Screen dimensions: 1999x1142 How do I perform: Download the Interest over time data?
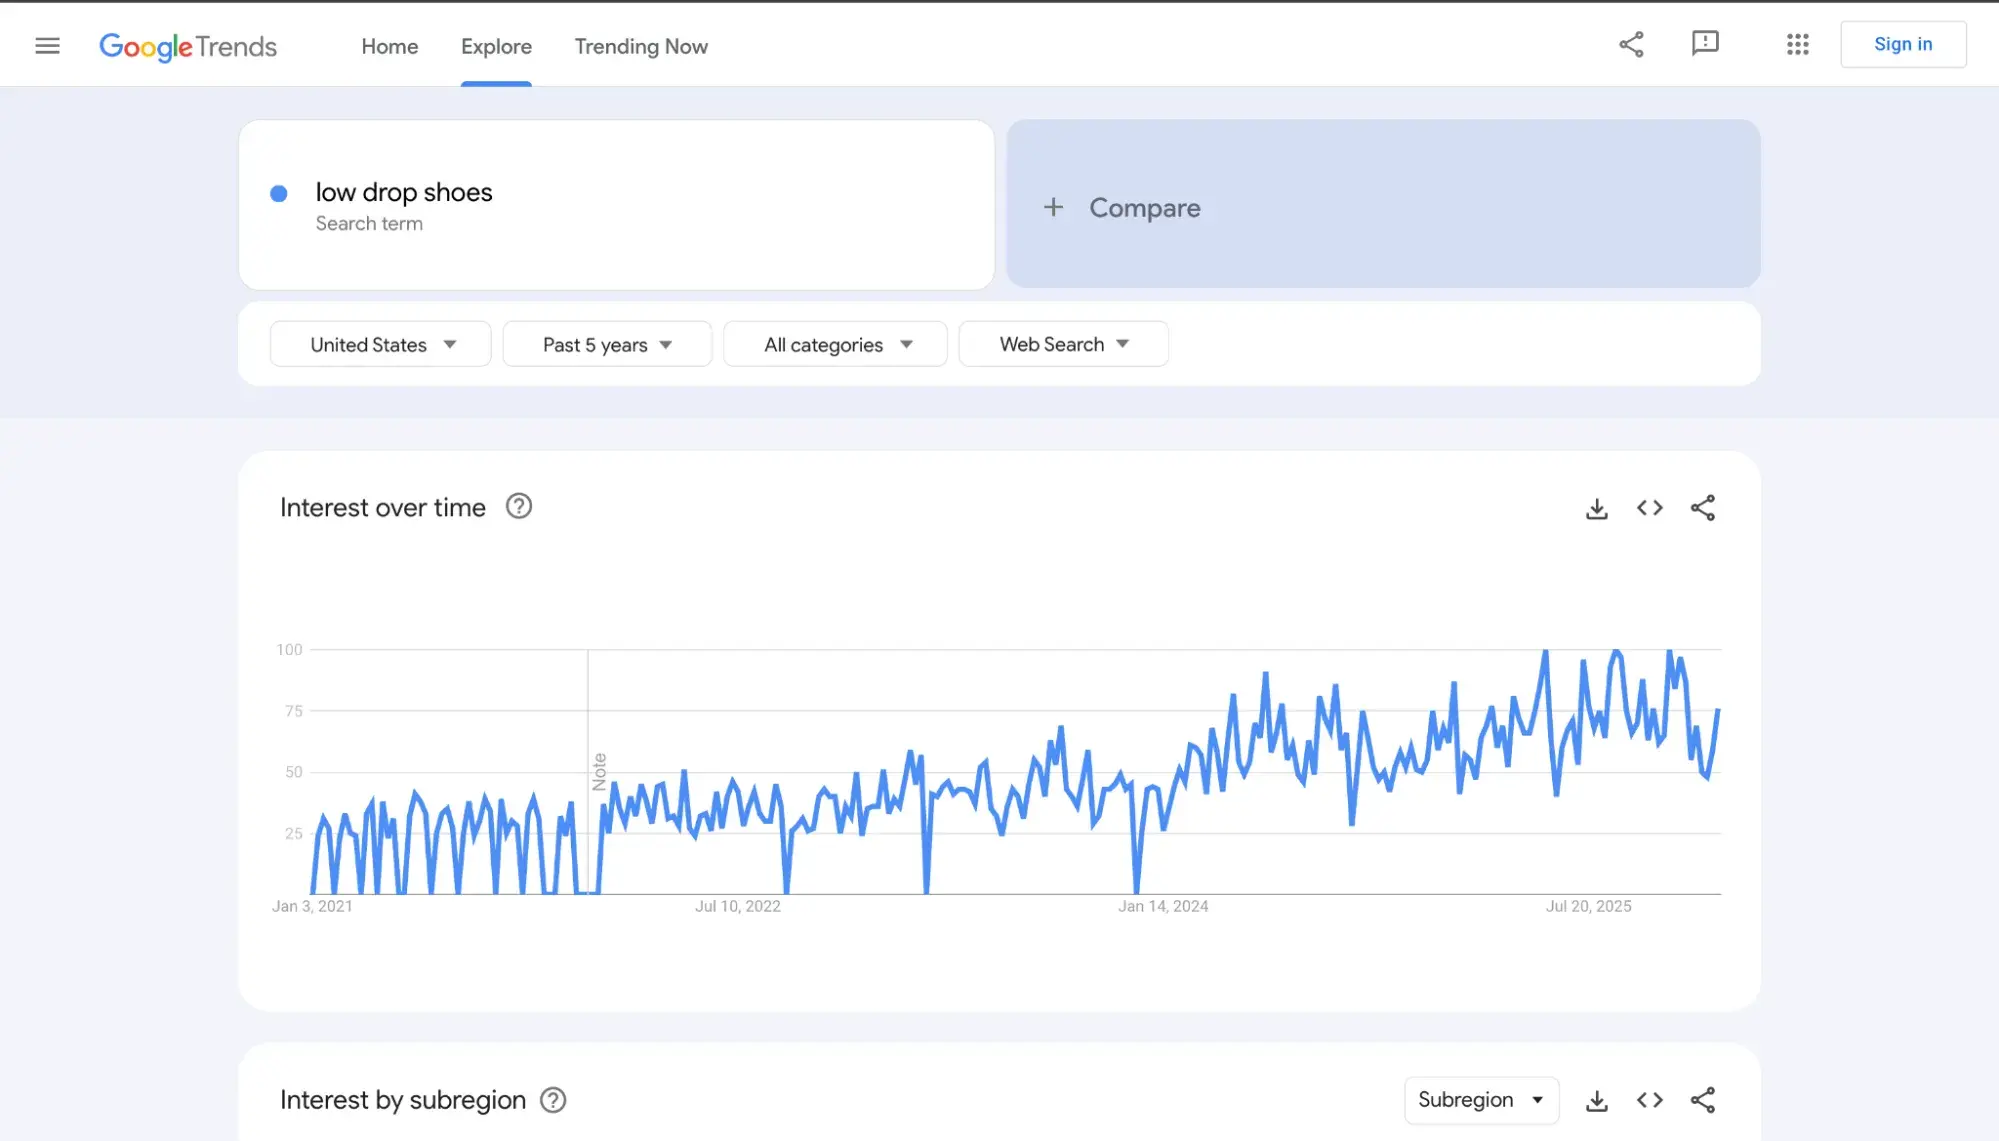pyautogui.click(x=1596, y=507)
